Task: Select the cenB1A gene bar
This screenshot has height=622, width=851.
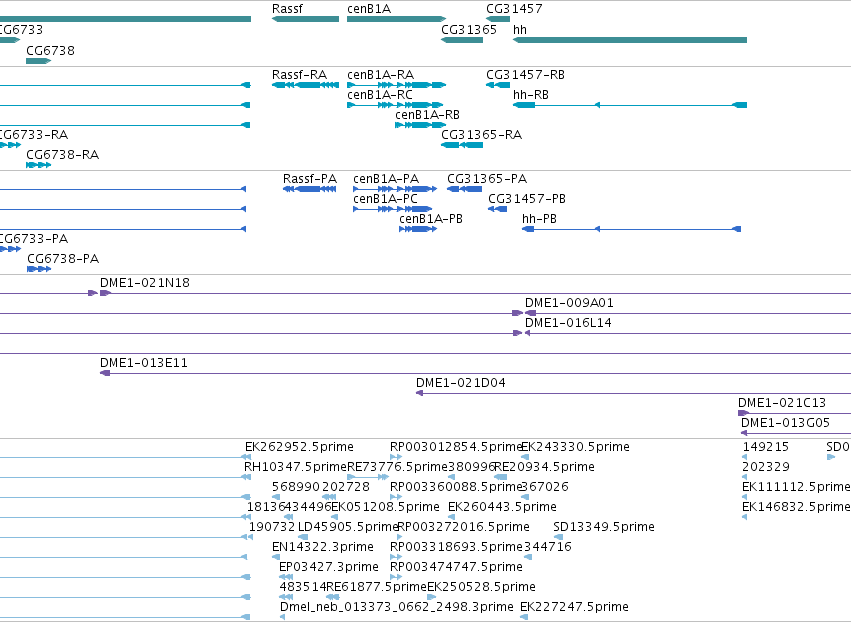Action: tap(396, 19)
